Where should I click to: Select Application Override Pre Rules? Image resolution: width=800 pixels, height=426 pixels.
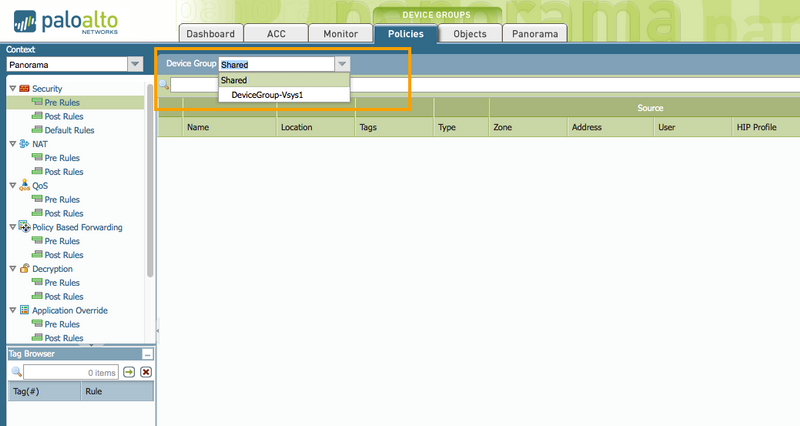(62, 324)
